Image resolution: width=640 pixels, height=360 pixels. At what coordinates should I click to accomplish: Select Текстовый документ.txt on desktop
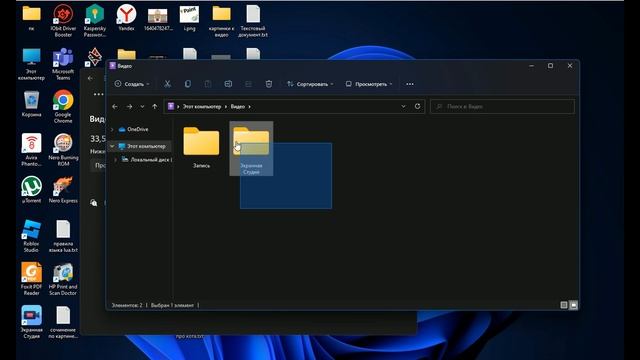[253, 21]
